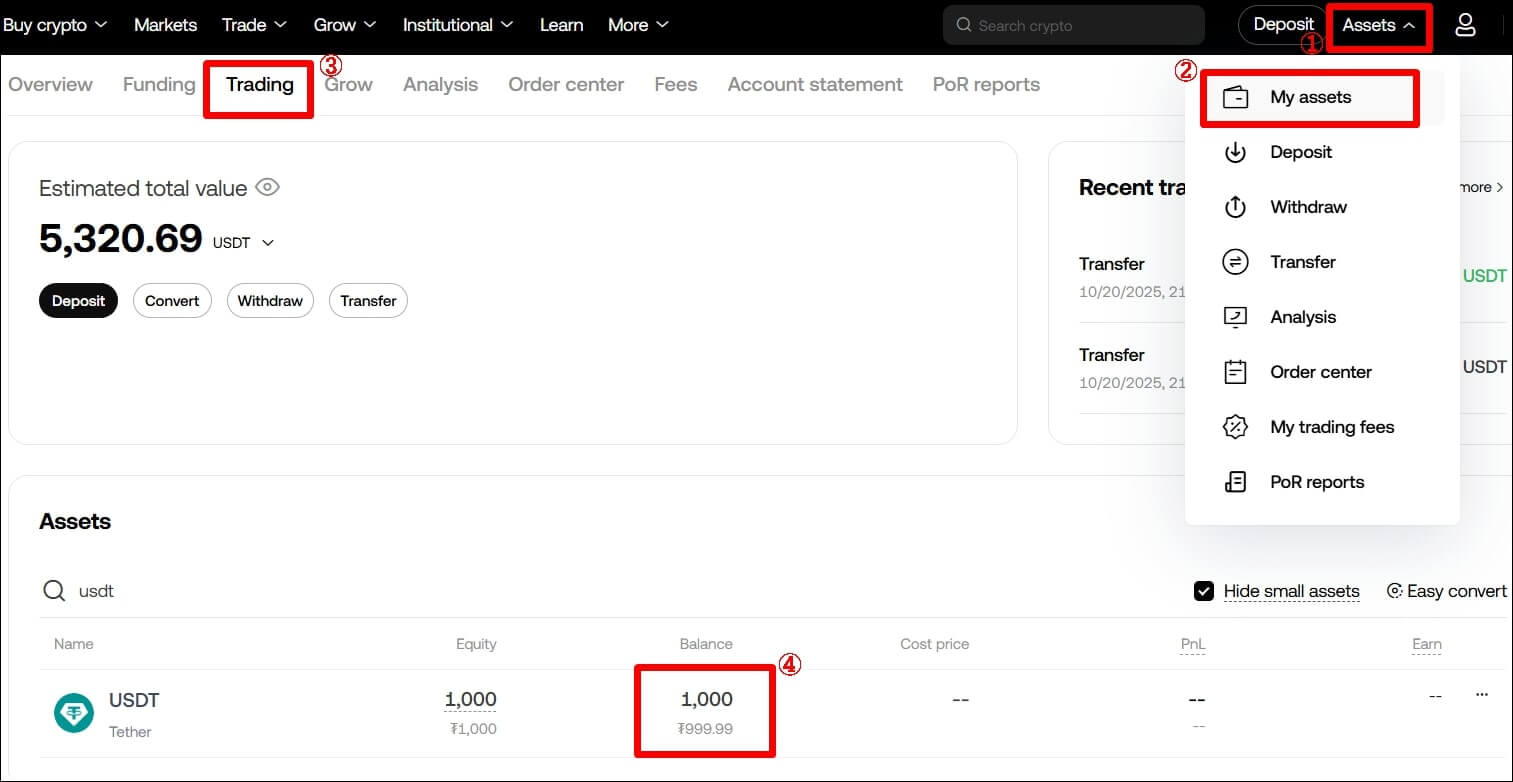Toggle the balance visibility eye icon

(267, 187)
